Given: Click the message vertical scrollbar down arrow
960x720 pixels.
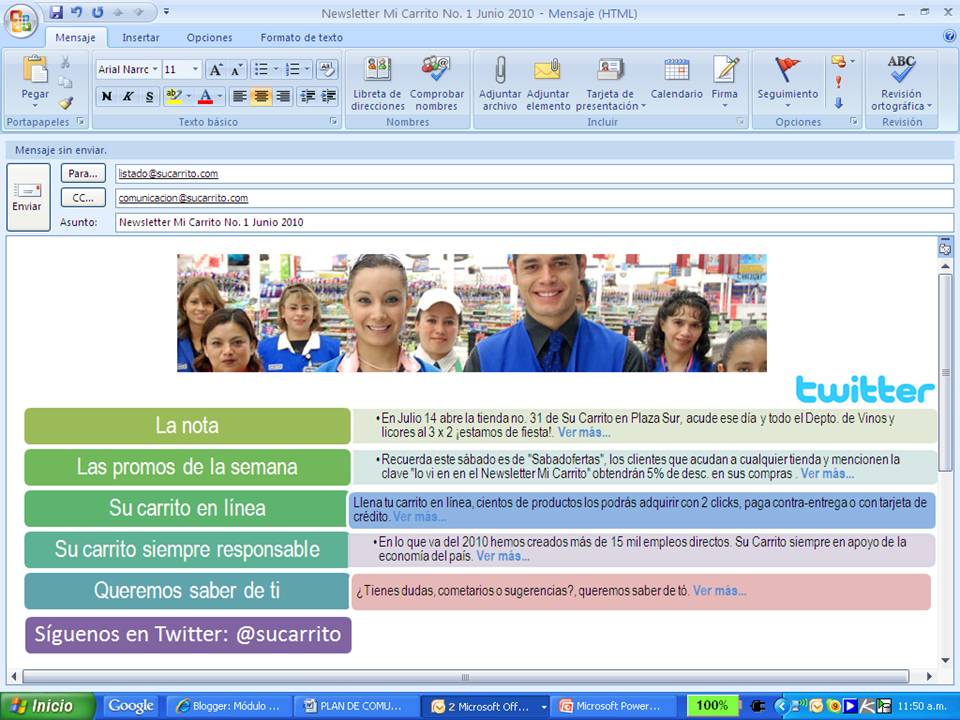Looking at the screenshot, I should pyautogui.click(x=945, y=660).
